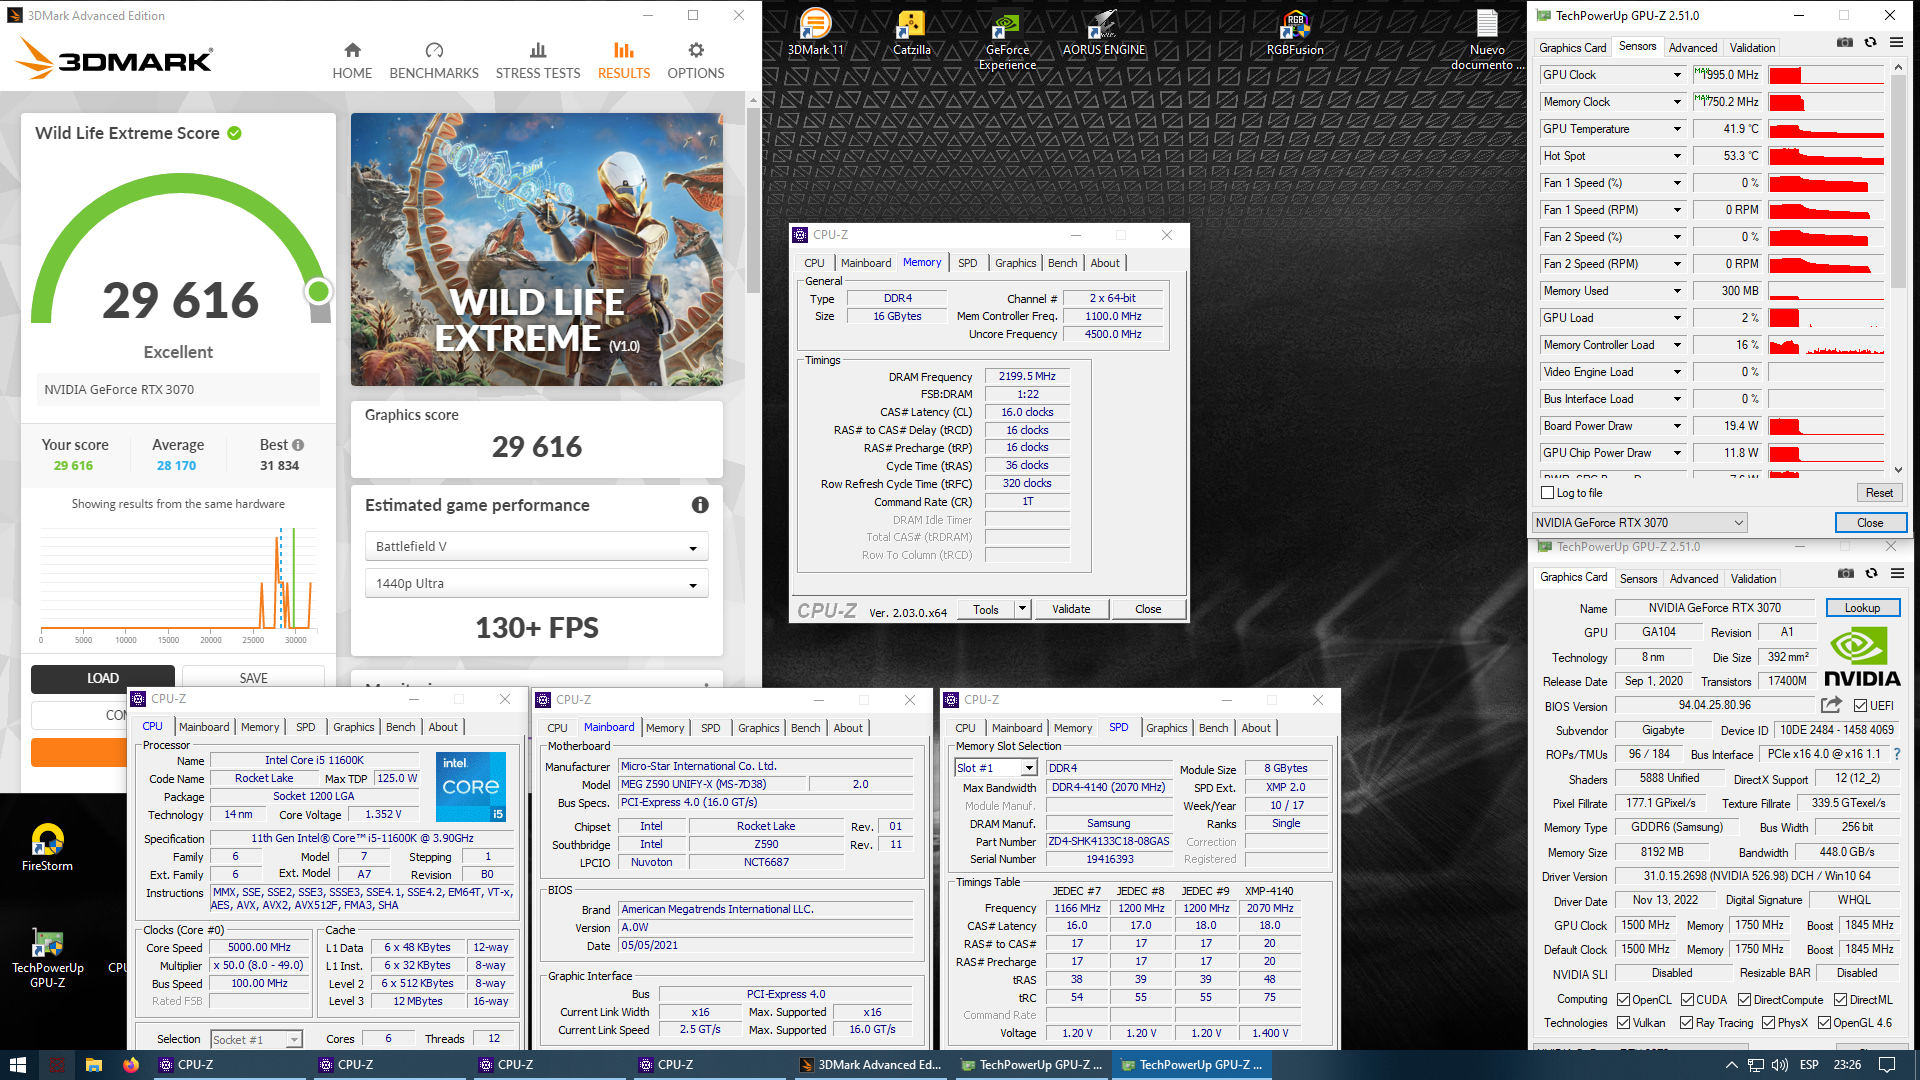The image size is (1920, 1080).
Task: Open 3DMark Stress Tests section
Action: coord(538,61)
